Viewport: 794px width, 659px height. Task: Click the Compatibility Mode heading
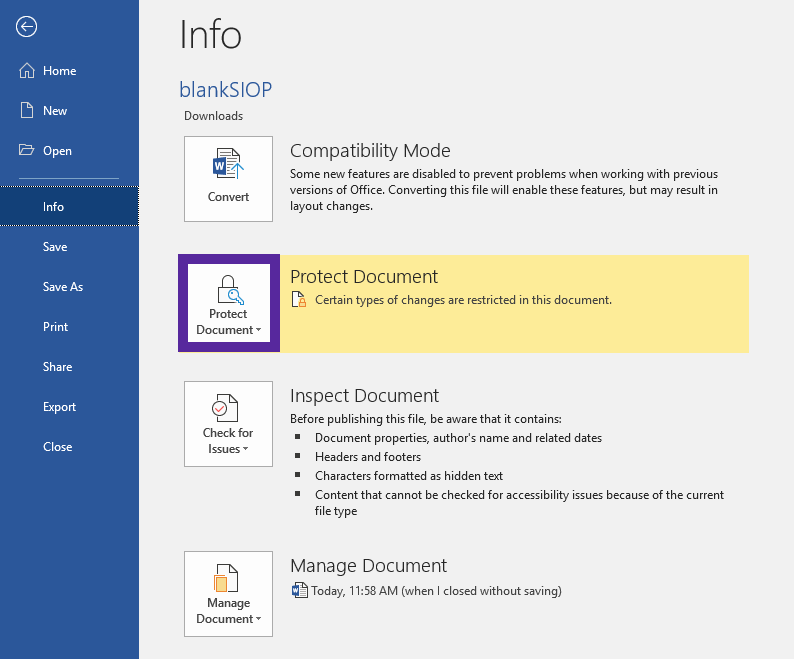pyautogui.click(x=370, y=150)
